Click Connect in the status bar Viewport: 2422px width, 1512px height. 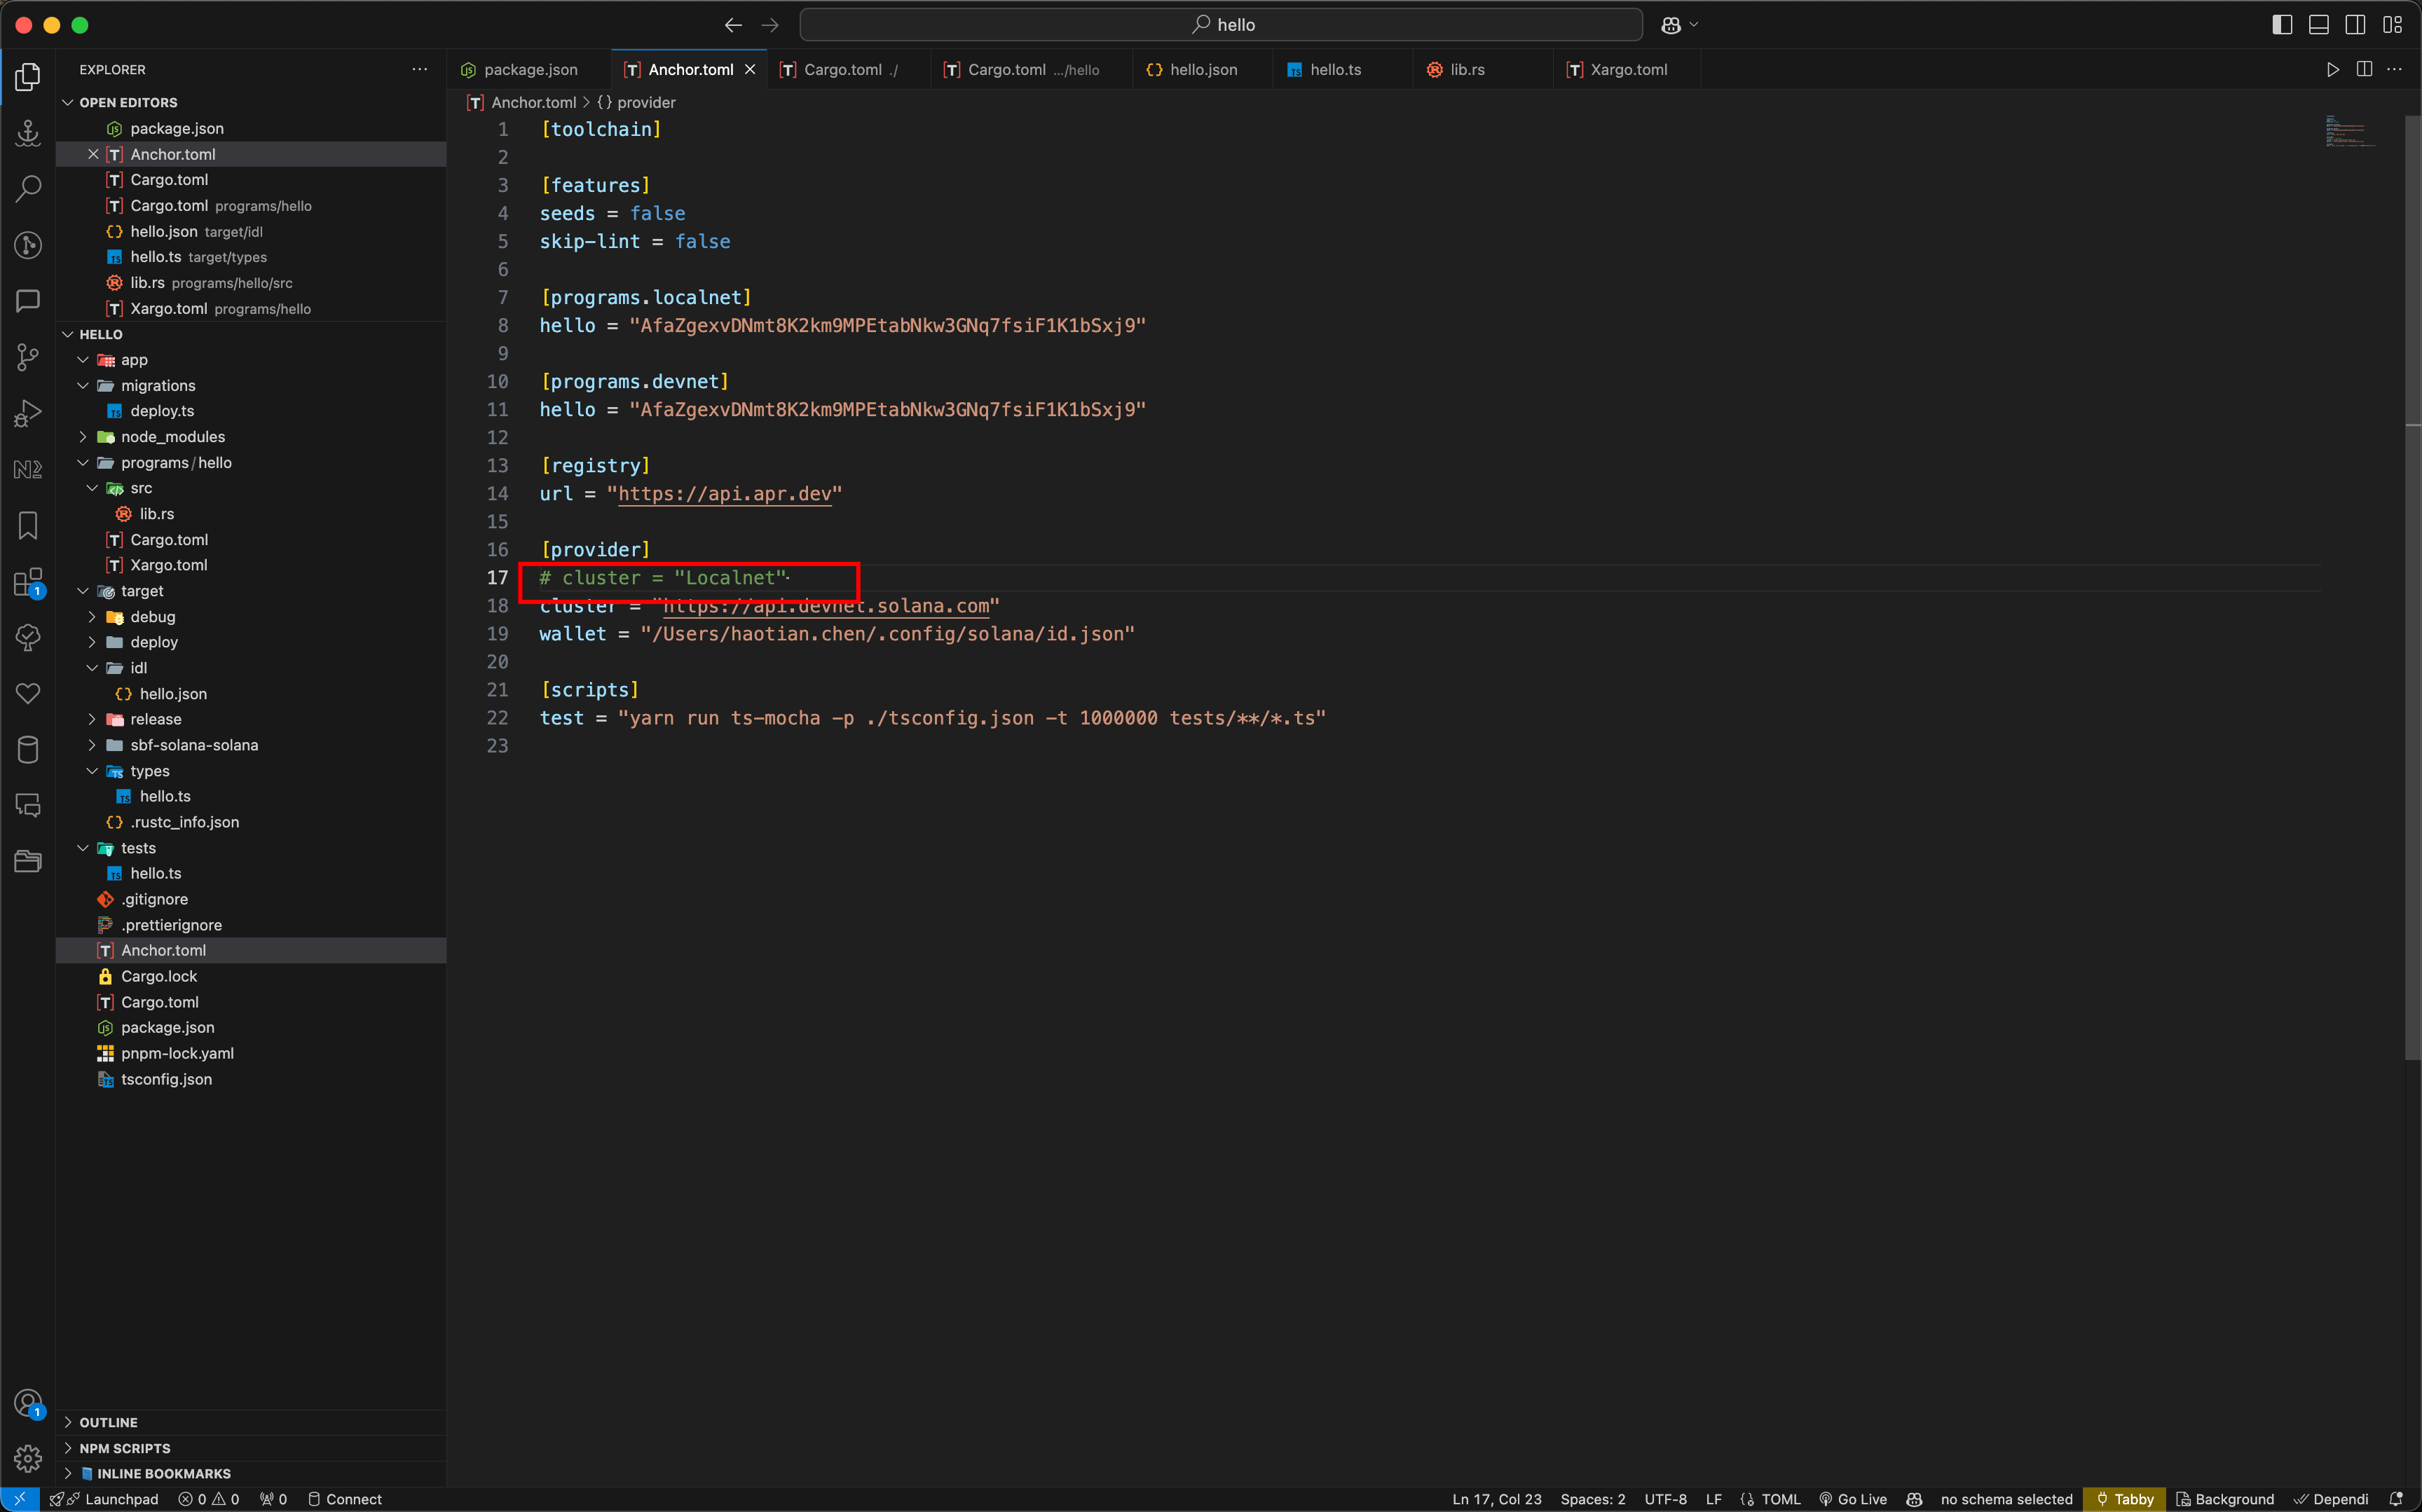coord(345,1499)
